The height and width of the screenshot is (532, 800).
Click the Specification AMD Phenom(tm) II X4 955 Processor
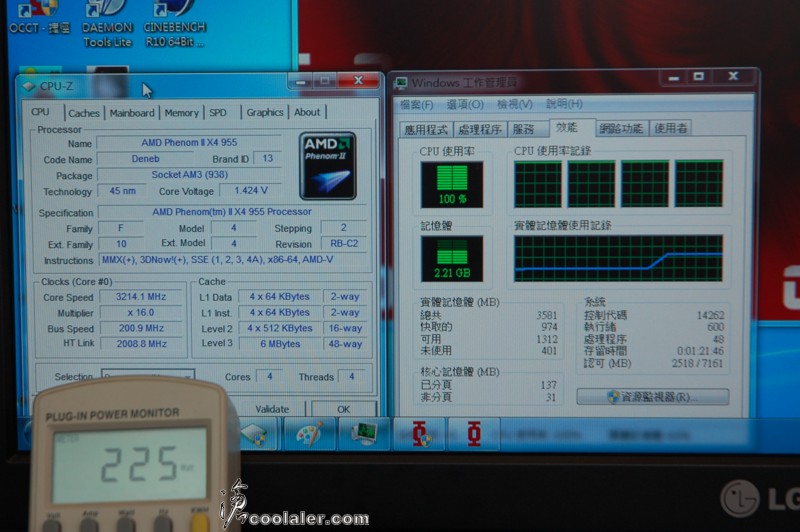(x=232, y=212)
